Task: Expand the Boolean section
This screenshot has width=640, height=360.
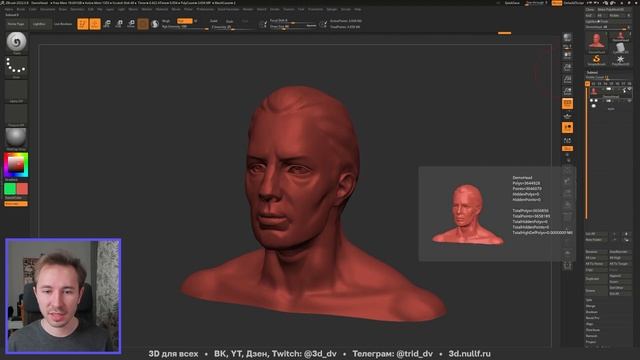Action: 591,312
